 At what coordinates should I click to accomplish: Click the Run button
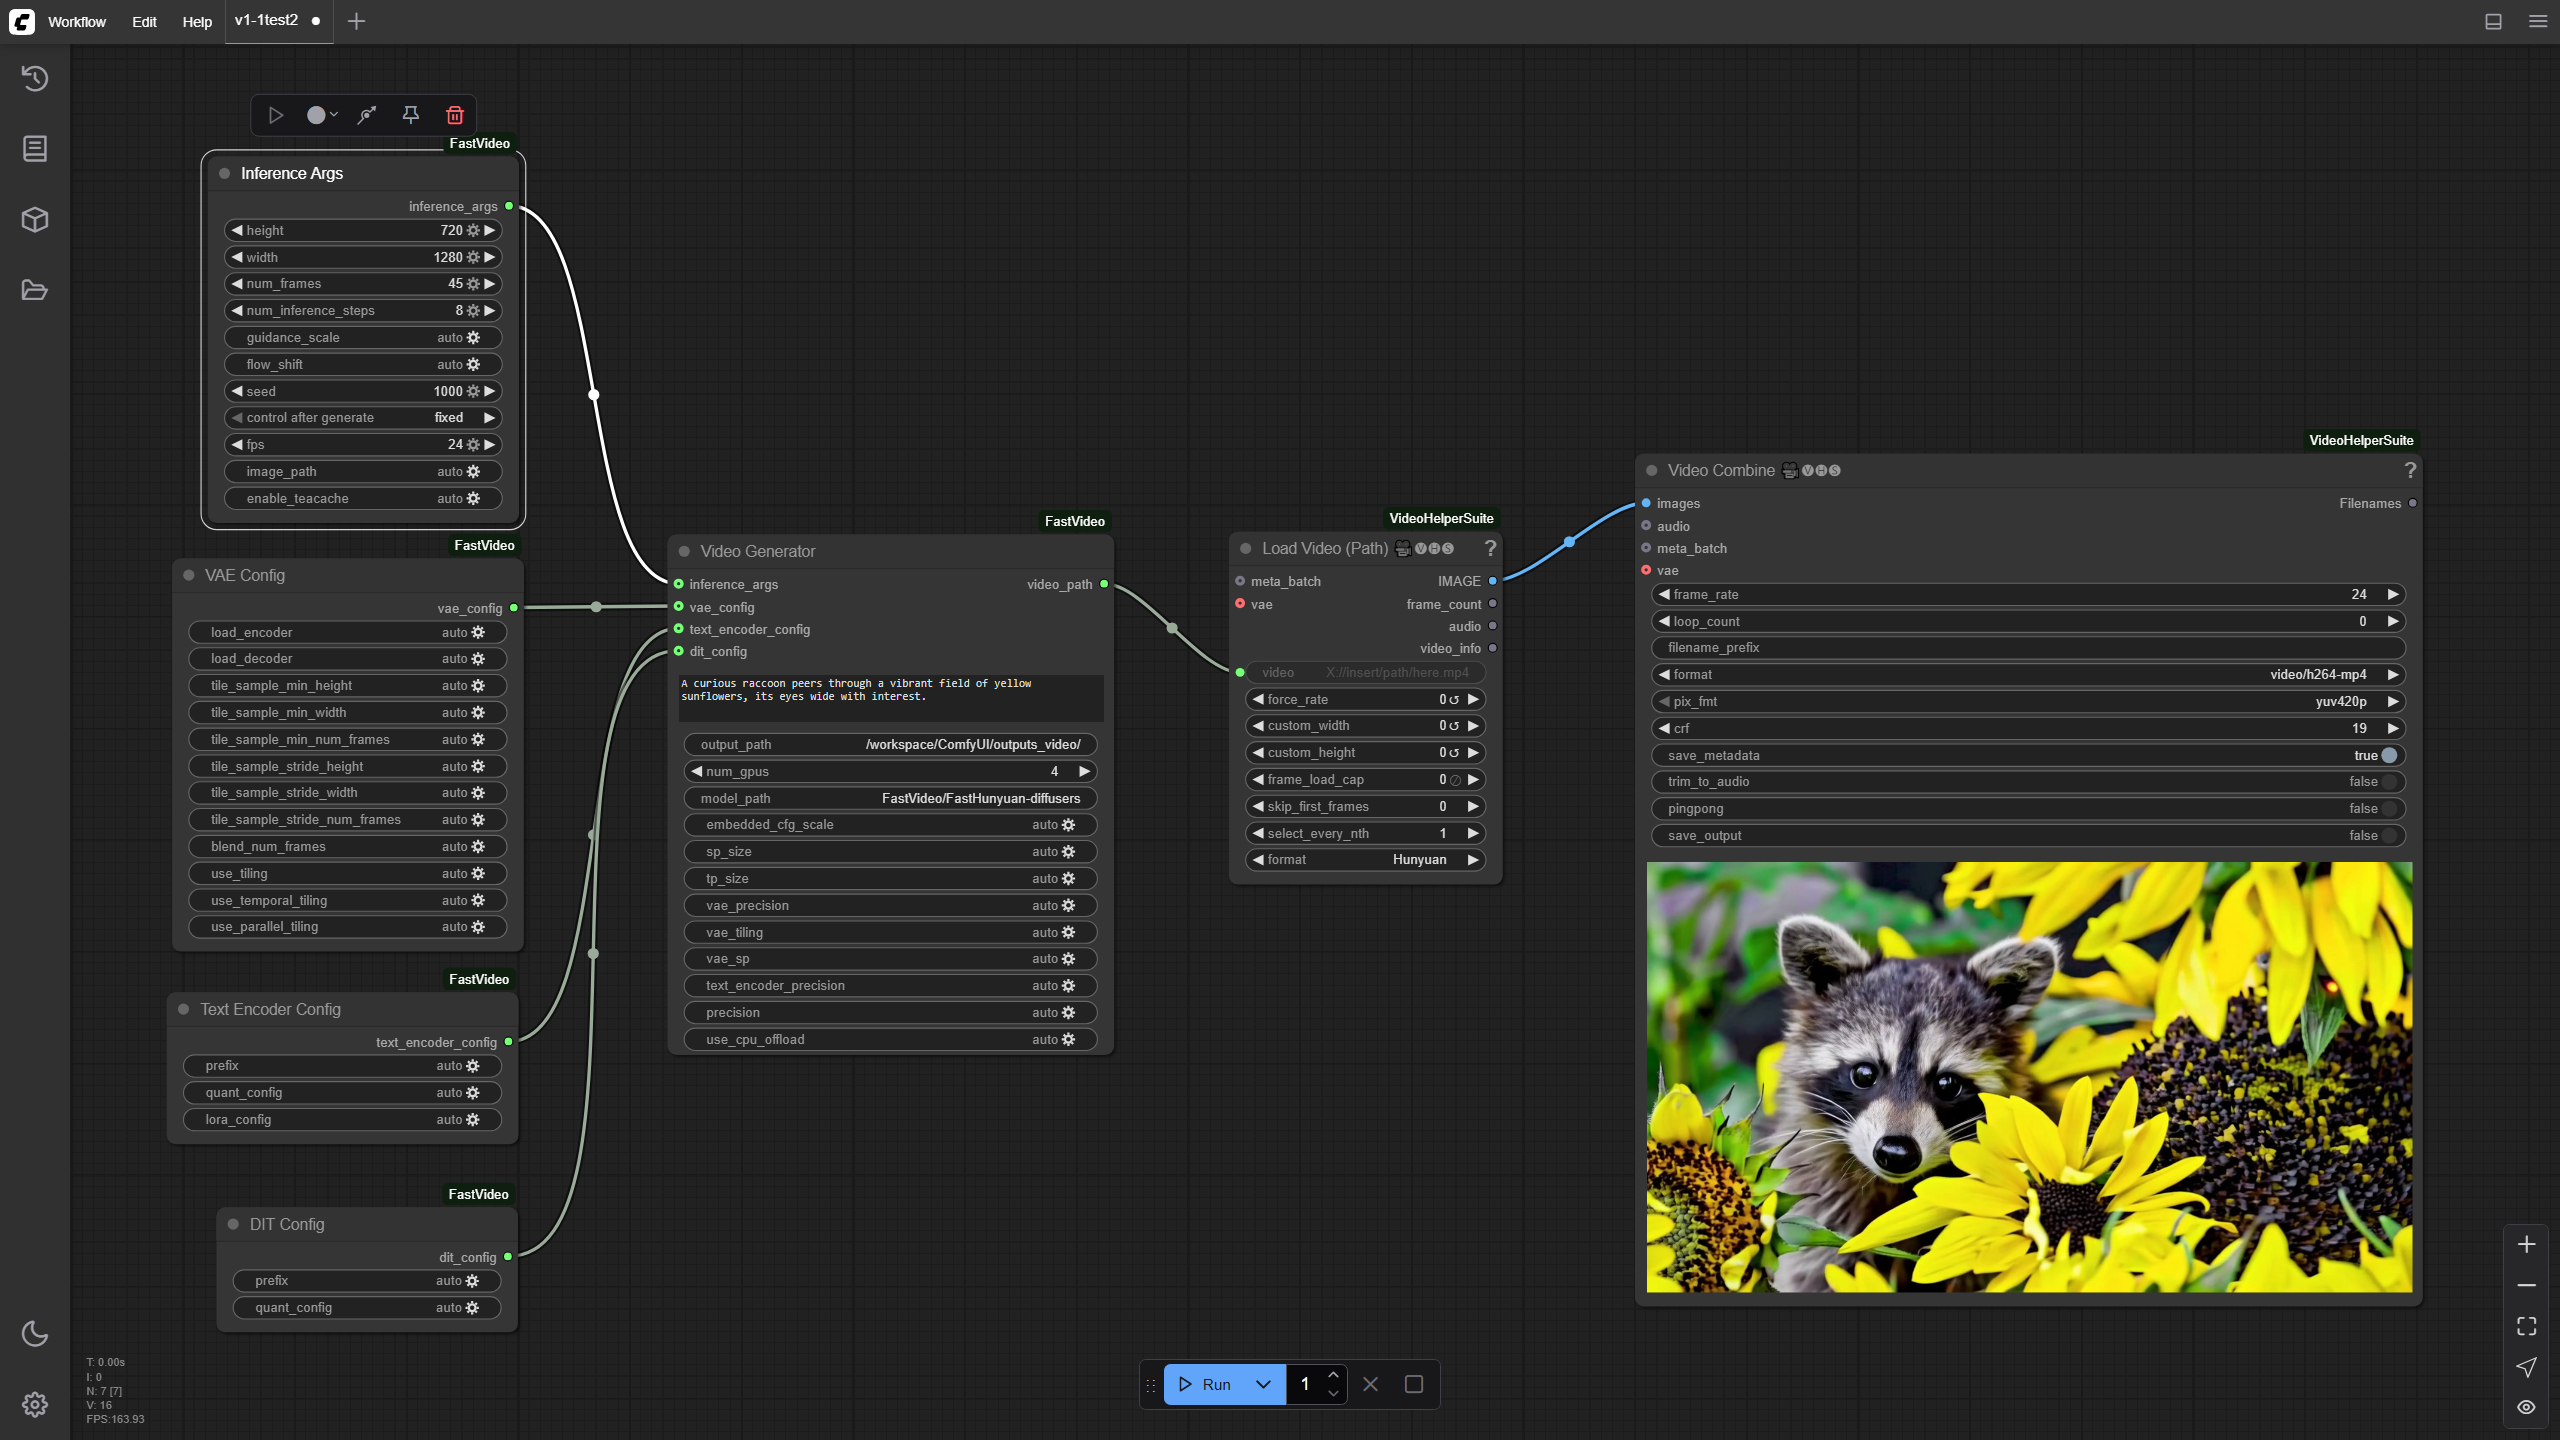click(1205, 1384)
